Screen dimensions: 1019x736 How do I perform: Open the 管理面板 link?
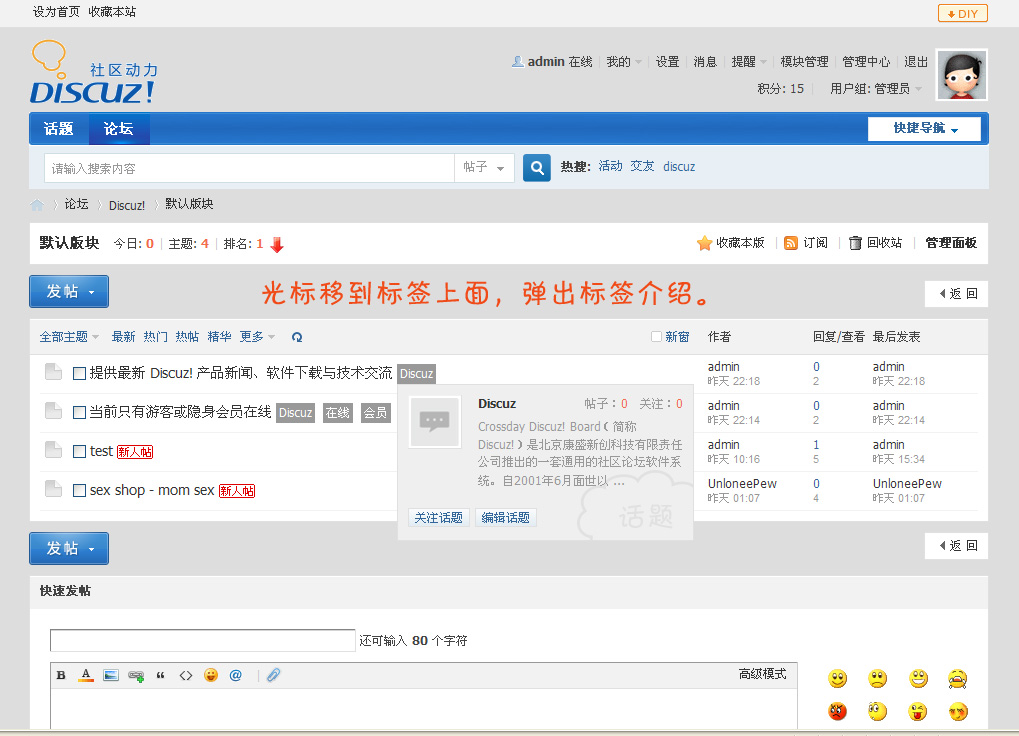tap(950, 243)
